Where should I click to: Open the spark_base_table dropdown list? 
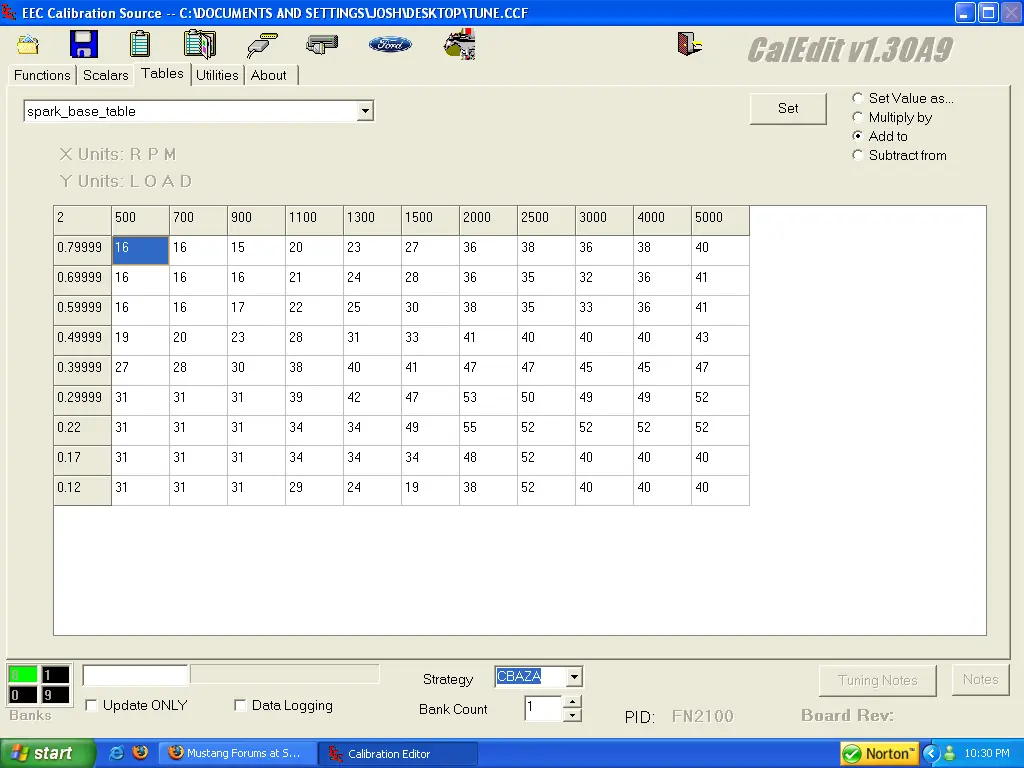(x=366, y=111)
